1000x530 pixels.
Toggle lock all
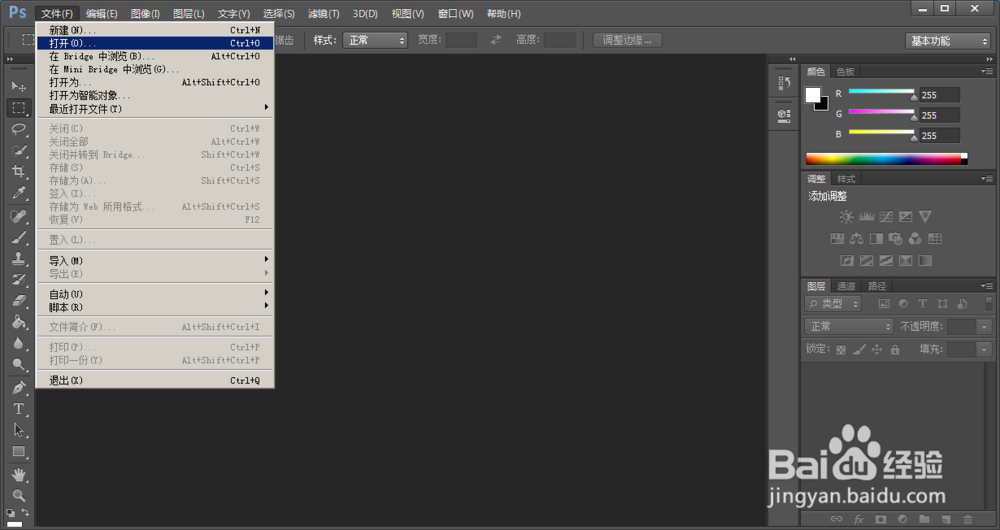(x=895, y=350)
